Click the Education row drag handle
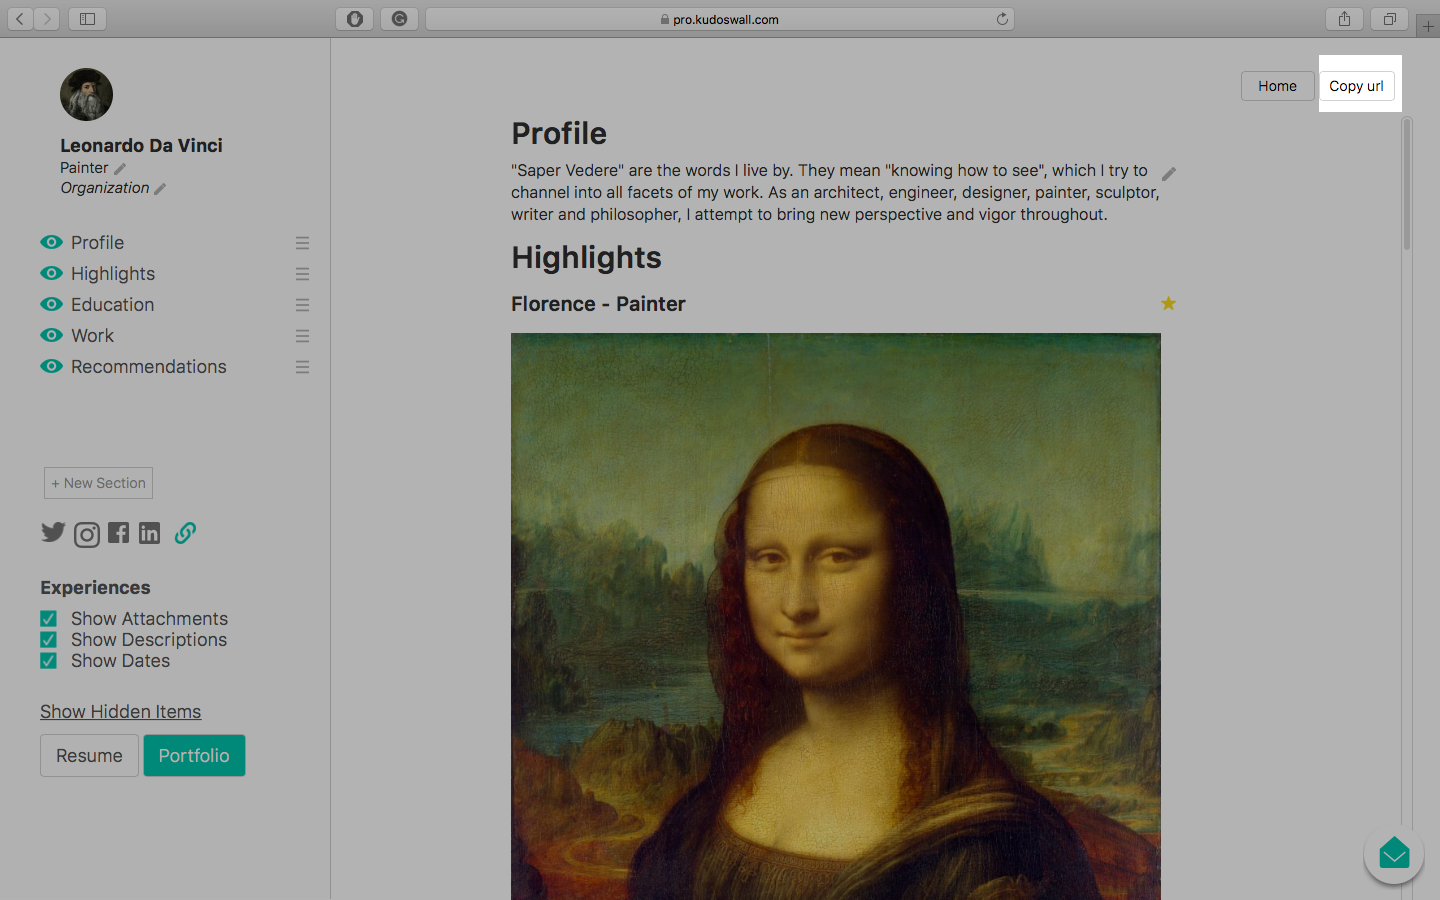 [x=302, y=305]
